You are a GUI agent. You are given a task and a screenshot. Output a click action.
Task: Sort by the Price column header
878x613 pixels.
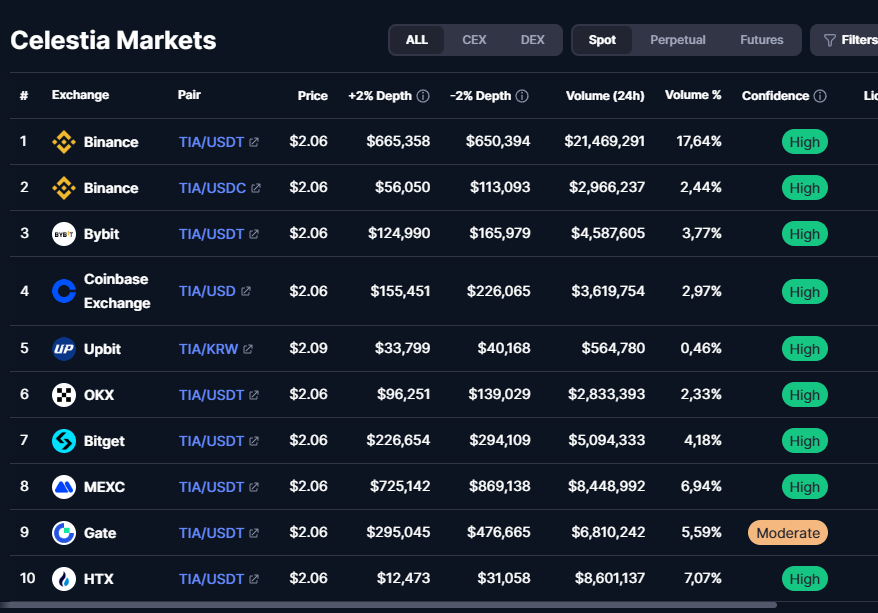pyautogui.click(x=312, y=96)
